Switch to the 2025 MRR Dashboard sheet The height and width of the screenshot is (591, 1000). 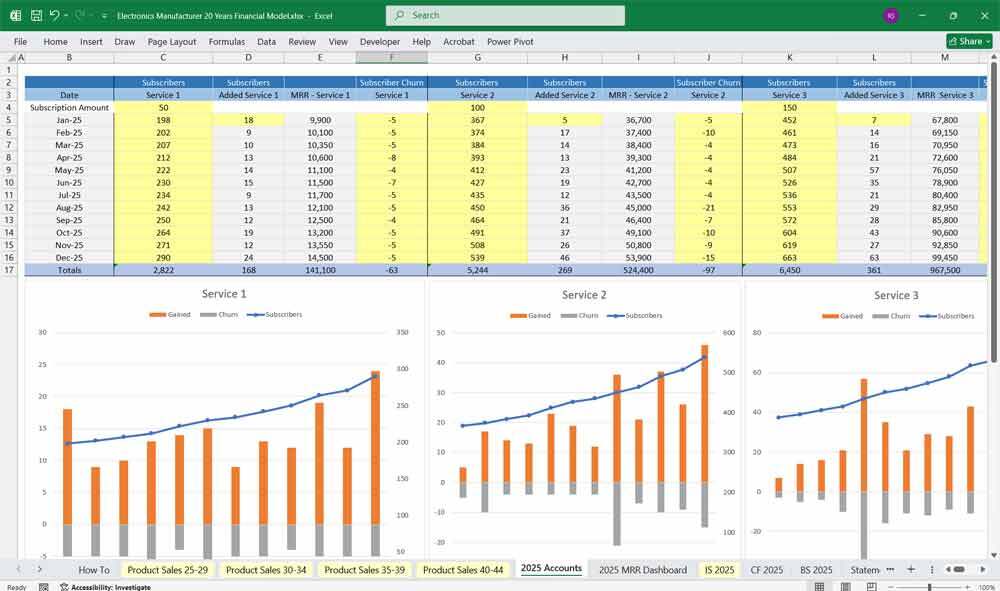pos(643,569)
